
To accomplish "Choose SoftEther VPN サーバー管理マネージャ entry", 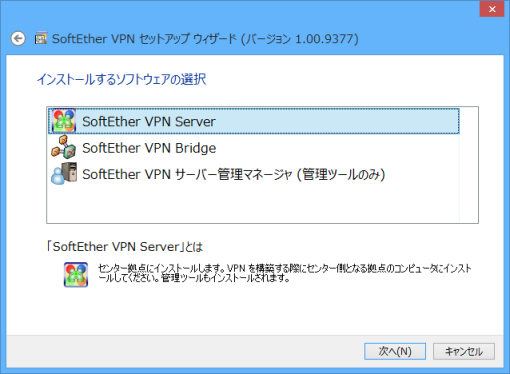I will point(234,174).
